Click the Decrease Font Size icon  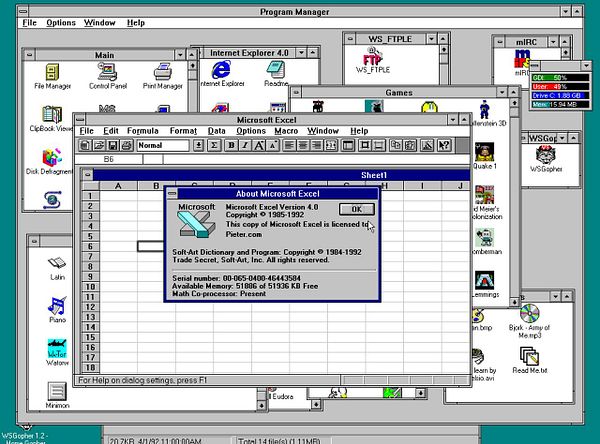pos(273,145)
